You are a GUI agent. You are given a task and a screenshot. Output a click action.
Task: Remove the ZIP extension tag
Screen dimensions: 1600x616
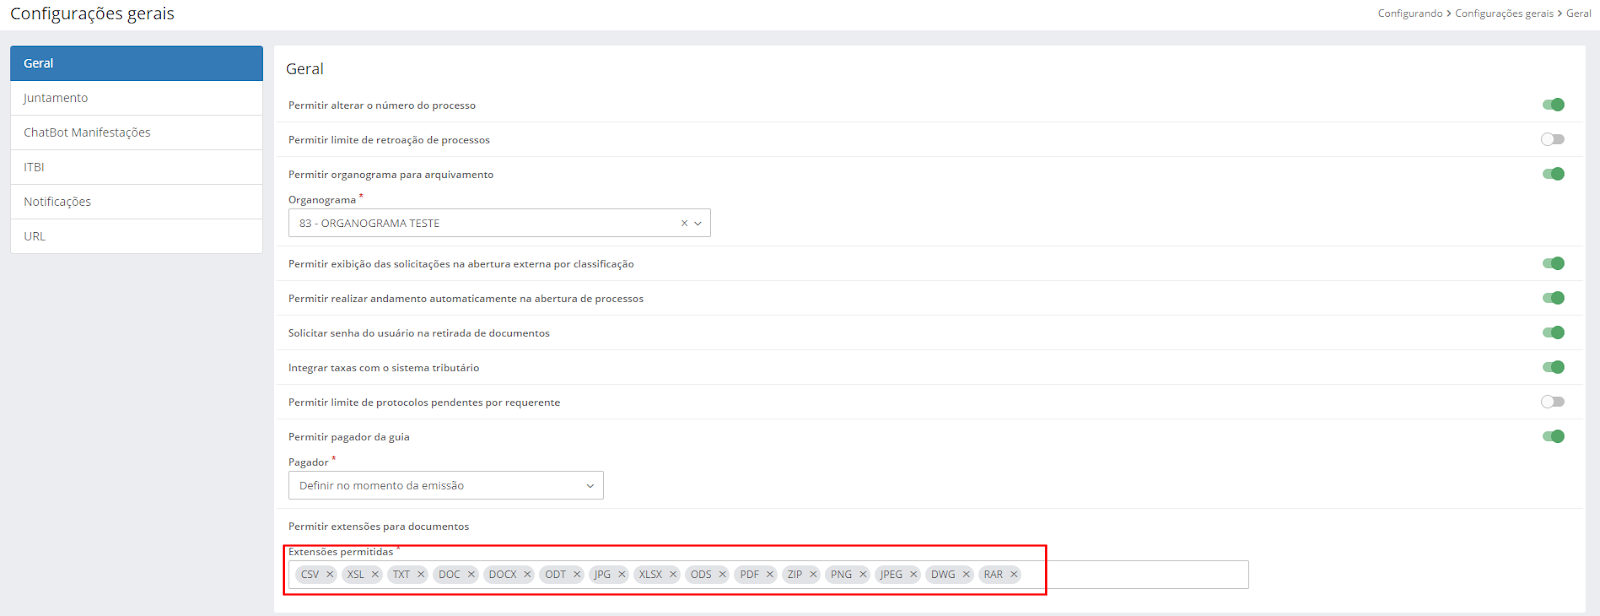coord(813,575)
